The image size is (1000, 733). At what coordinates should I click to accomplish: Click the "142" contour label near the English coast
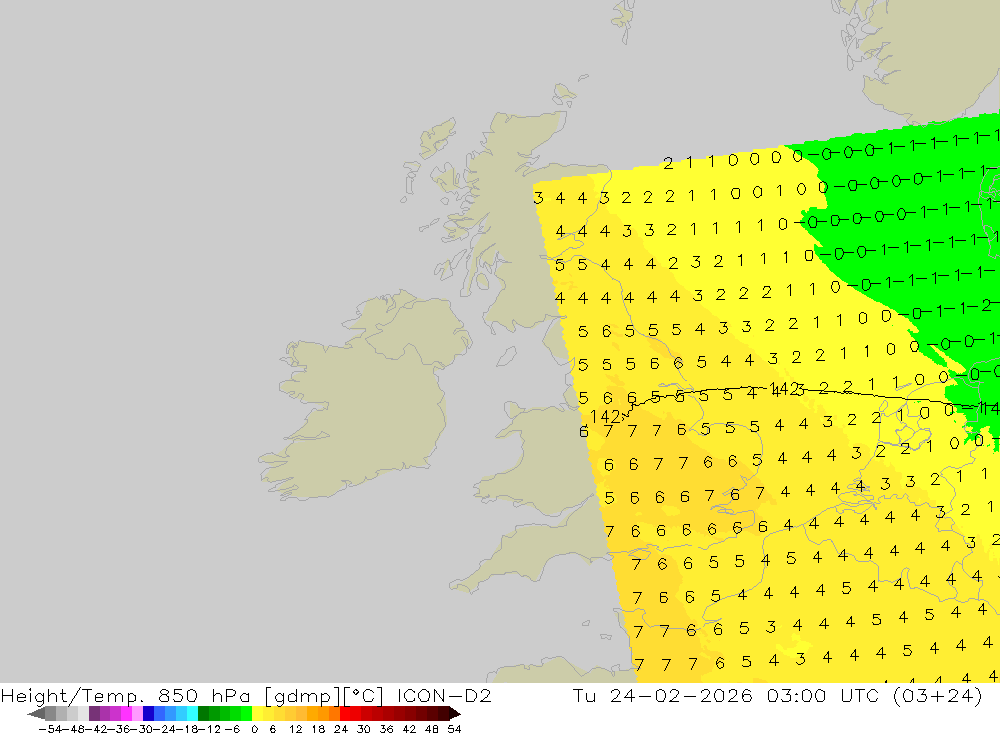click(605, 417)
